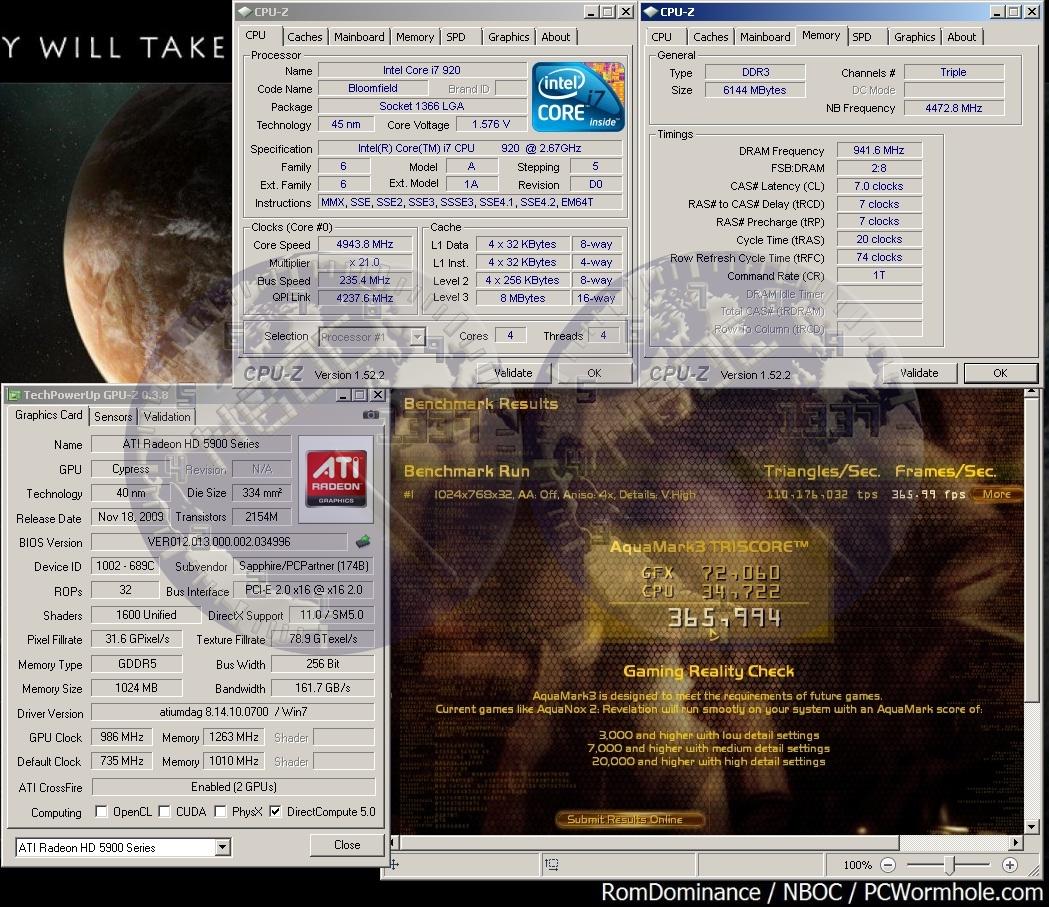Open the SPD tab in left CPU-Z
Viewport: 1049px width, 907px height.
pyautogui.click(x=456, y=37)
